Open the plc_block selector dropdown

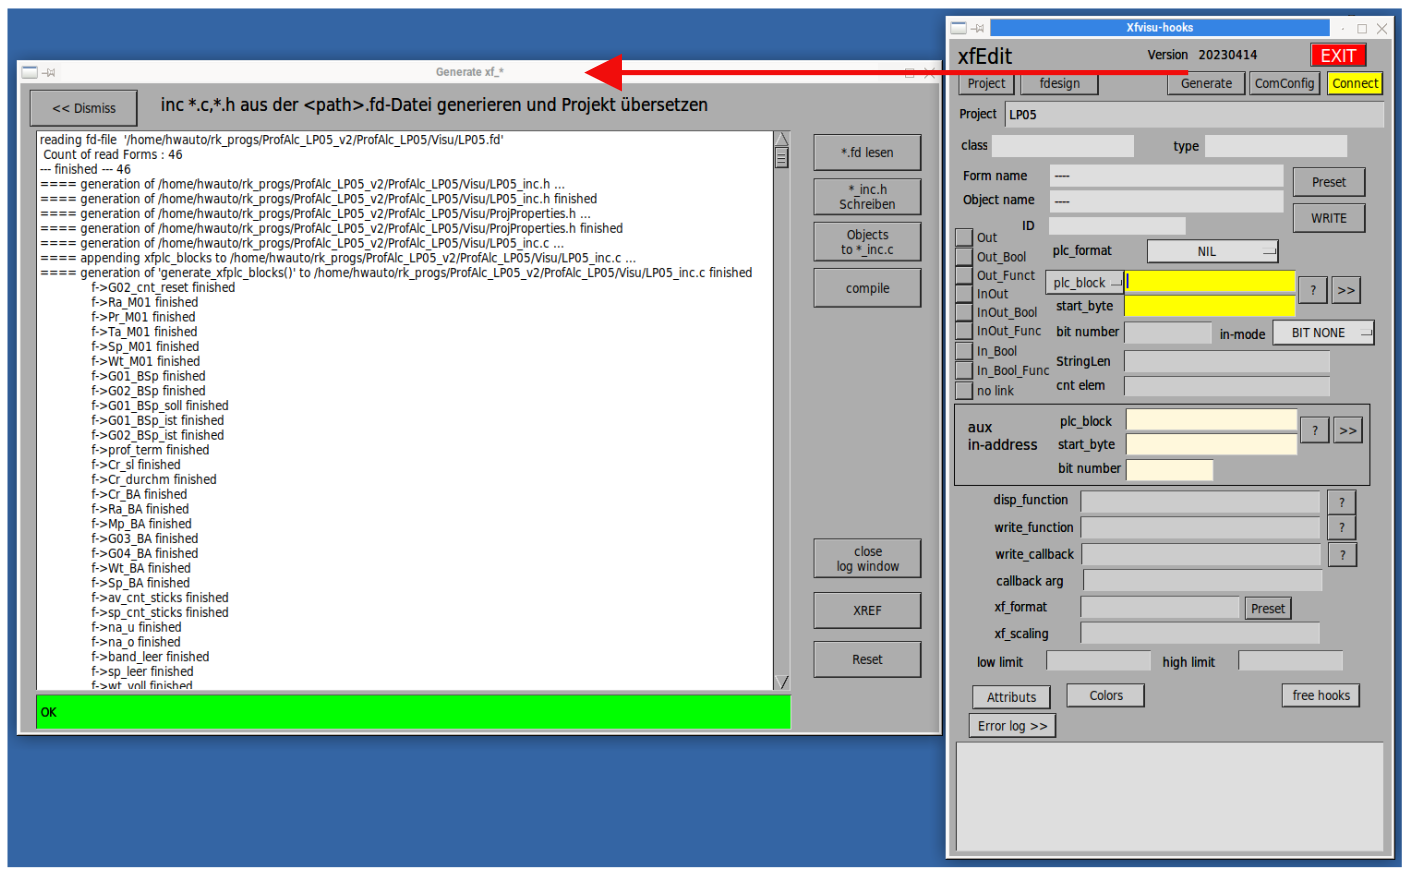click(1084, 283)
